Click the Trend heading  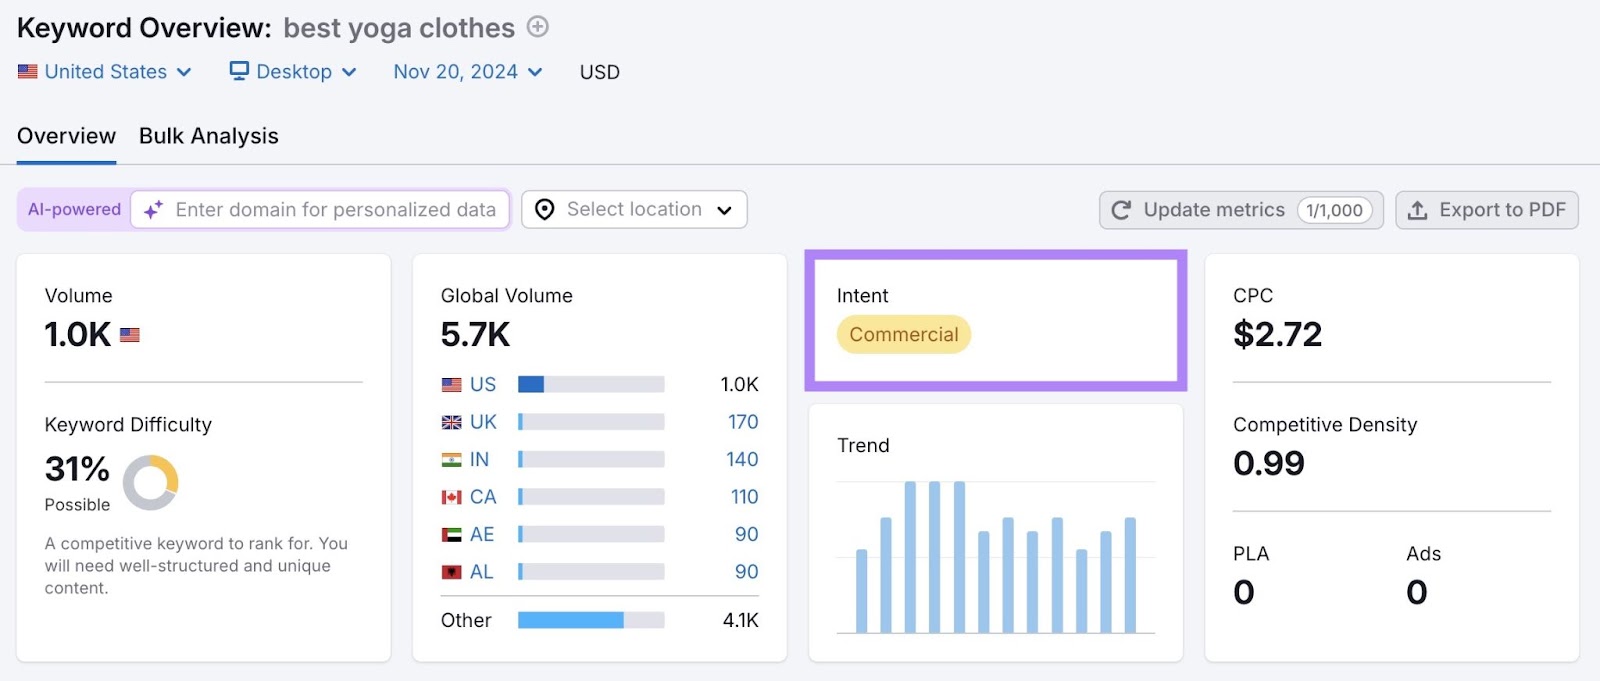[x=863, y=446]
